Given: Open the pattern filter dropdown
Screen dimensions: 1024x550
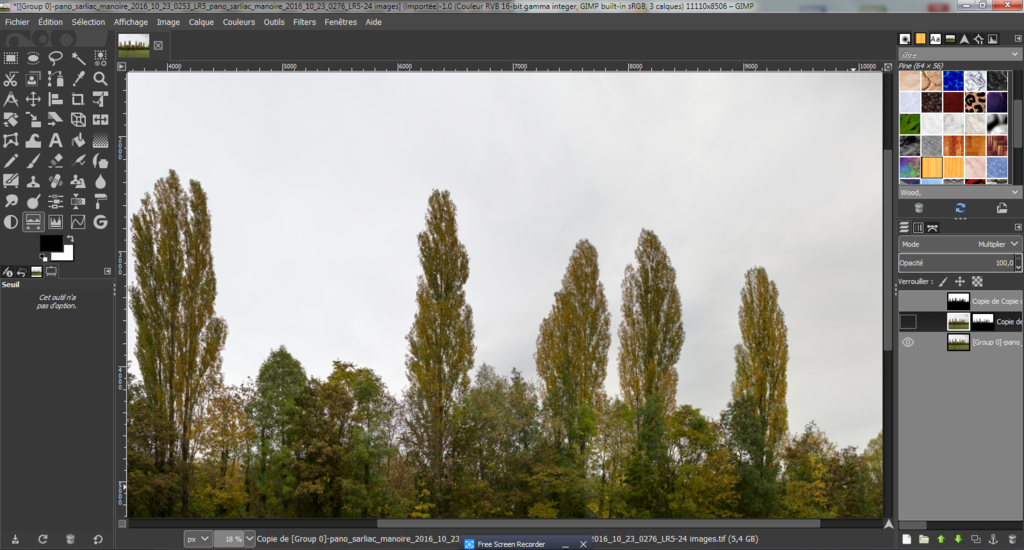Looking at the screenshot, I should (x=1015, y=54).
